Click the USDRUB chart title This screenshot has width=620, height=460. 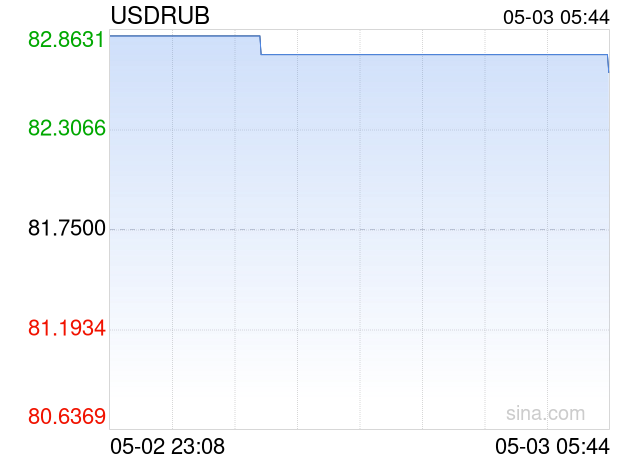point(160,16)
